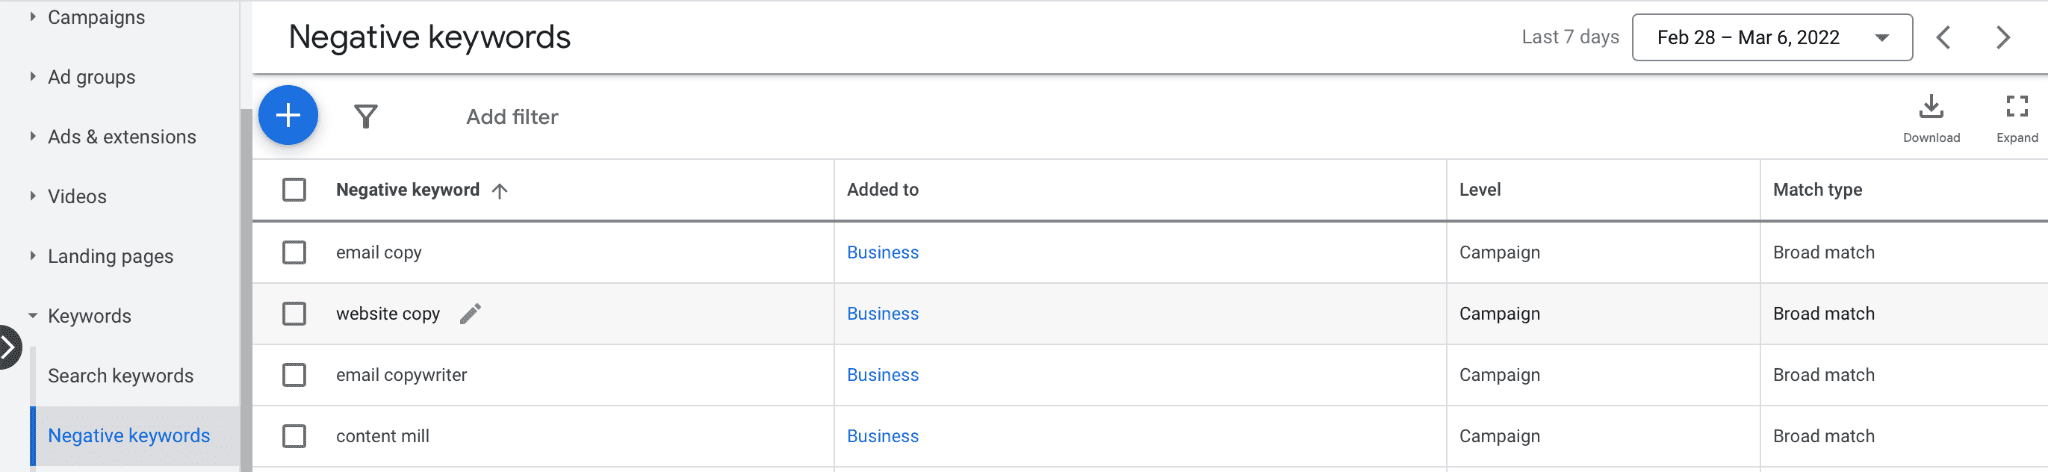Edit website copy with pencil icon
Screen dimensions: 2048x472
470,314
